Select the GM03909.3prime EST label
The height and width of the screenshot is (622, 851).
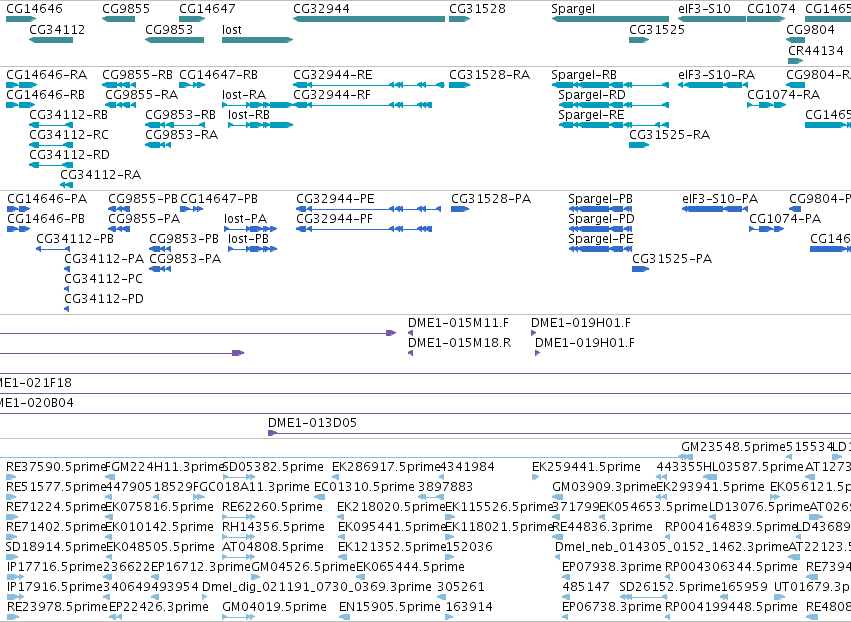tap(604, 487)
